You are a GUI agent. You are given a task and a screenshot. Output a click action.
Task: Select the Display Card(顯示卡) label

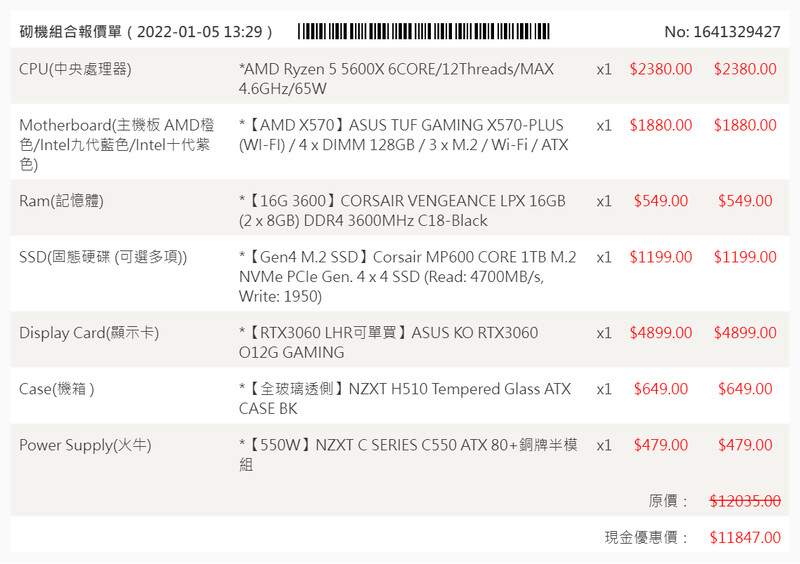pyautogui.click(x=89, y=333)
